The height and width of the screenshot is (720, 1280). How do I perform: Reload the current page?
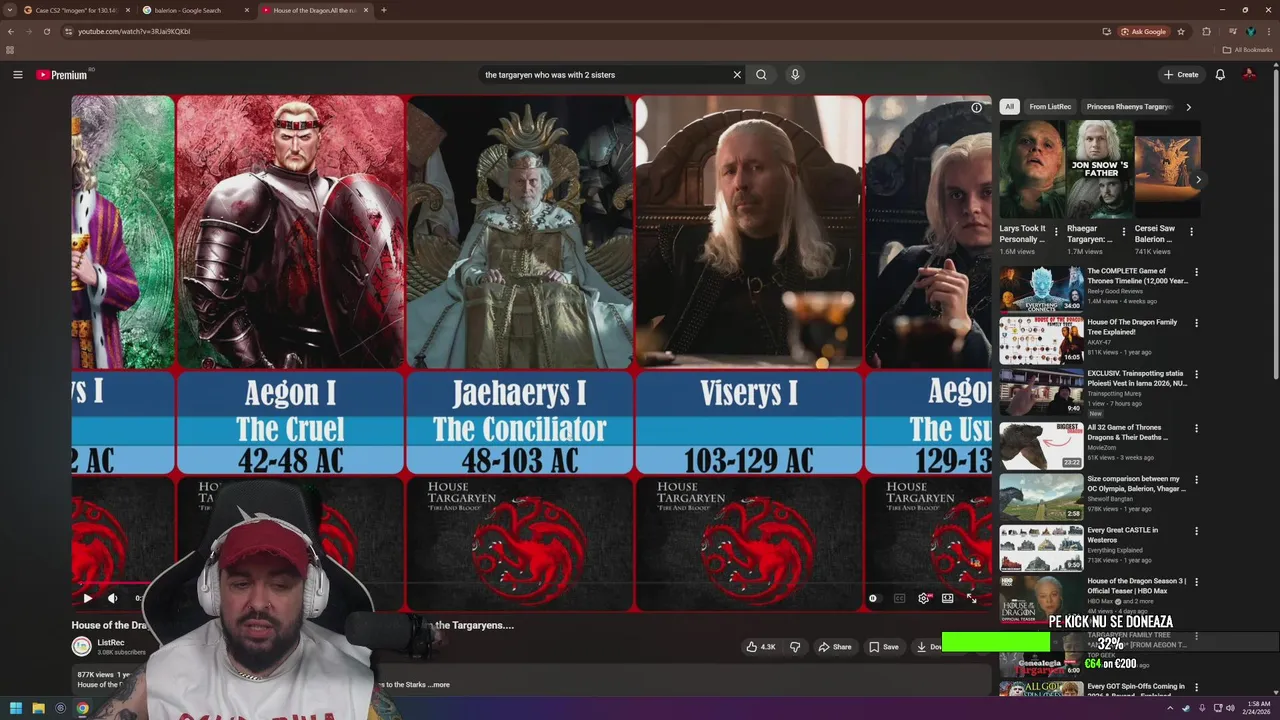point(46,31)
